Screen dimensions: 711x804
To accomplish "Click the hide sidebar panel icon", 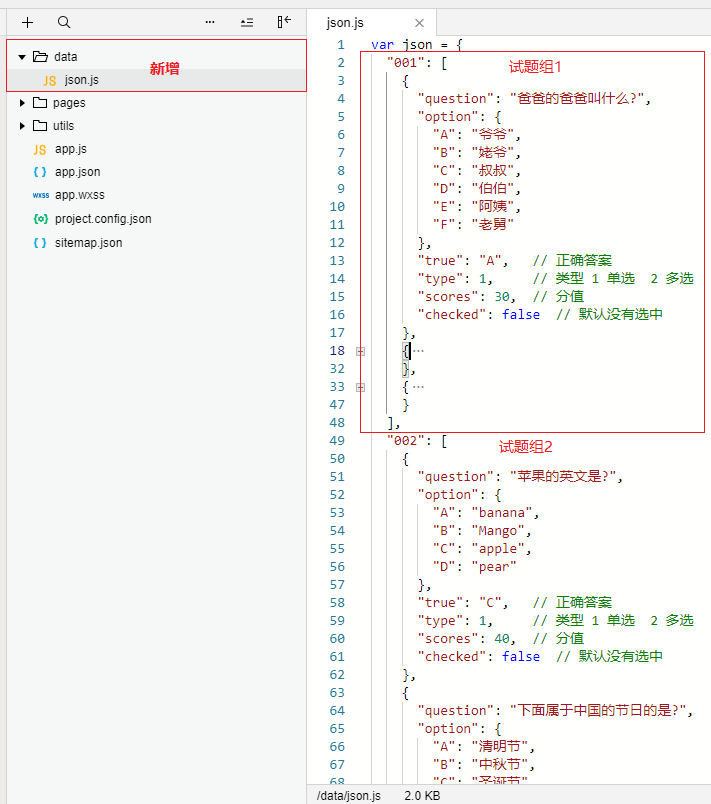I will coord(284,22).
